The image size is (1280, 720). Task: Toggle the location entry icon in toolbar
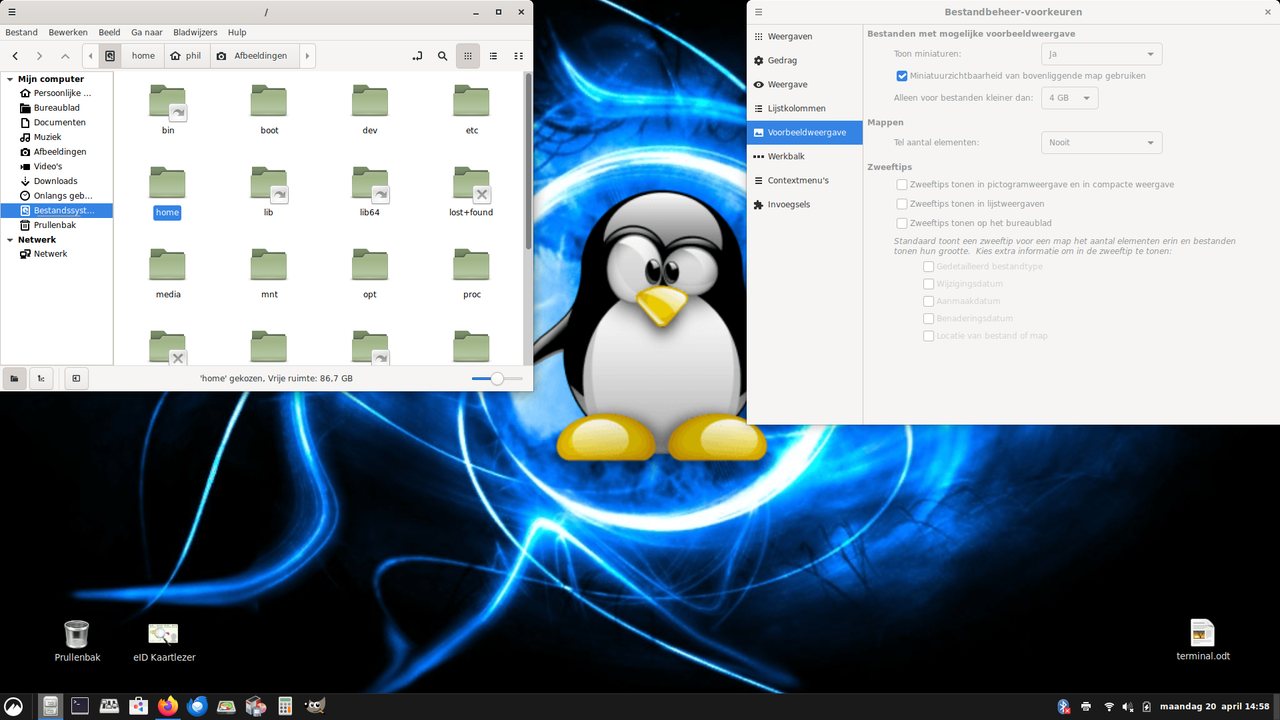pos(417,56)
